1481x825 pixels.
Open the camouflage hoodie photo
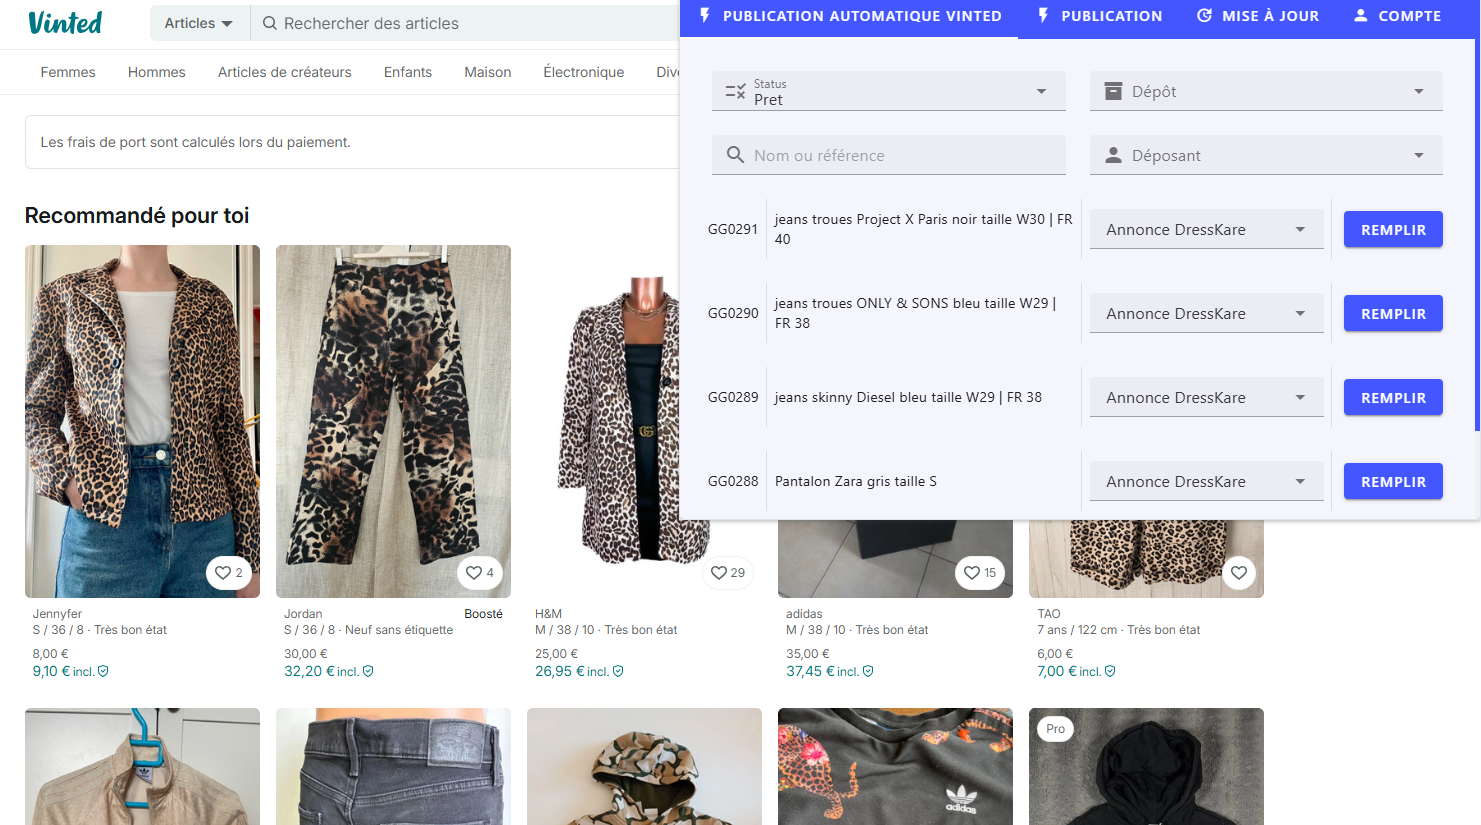(x=644, y=766)
